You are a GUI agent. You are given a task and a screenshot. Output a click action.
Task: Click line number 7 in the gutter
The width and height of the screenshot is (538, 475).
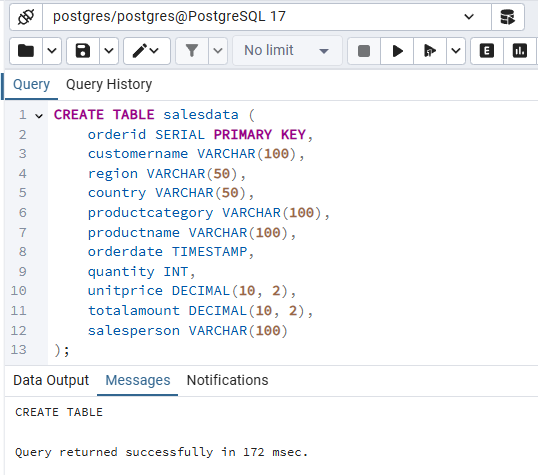click(x=23, y=233)
